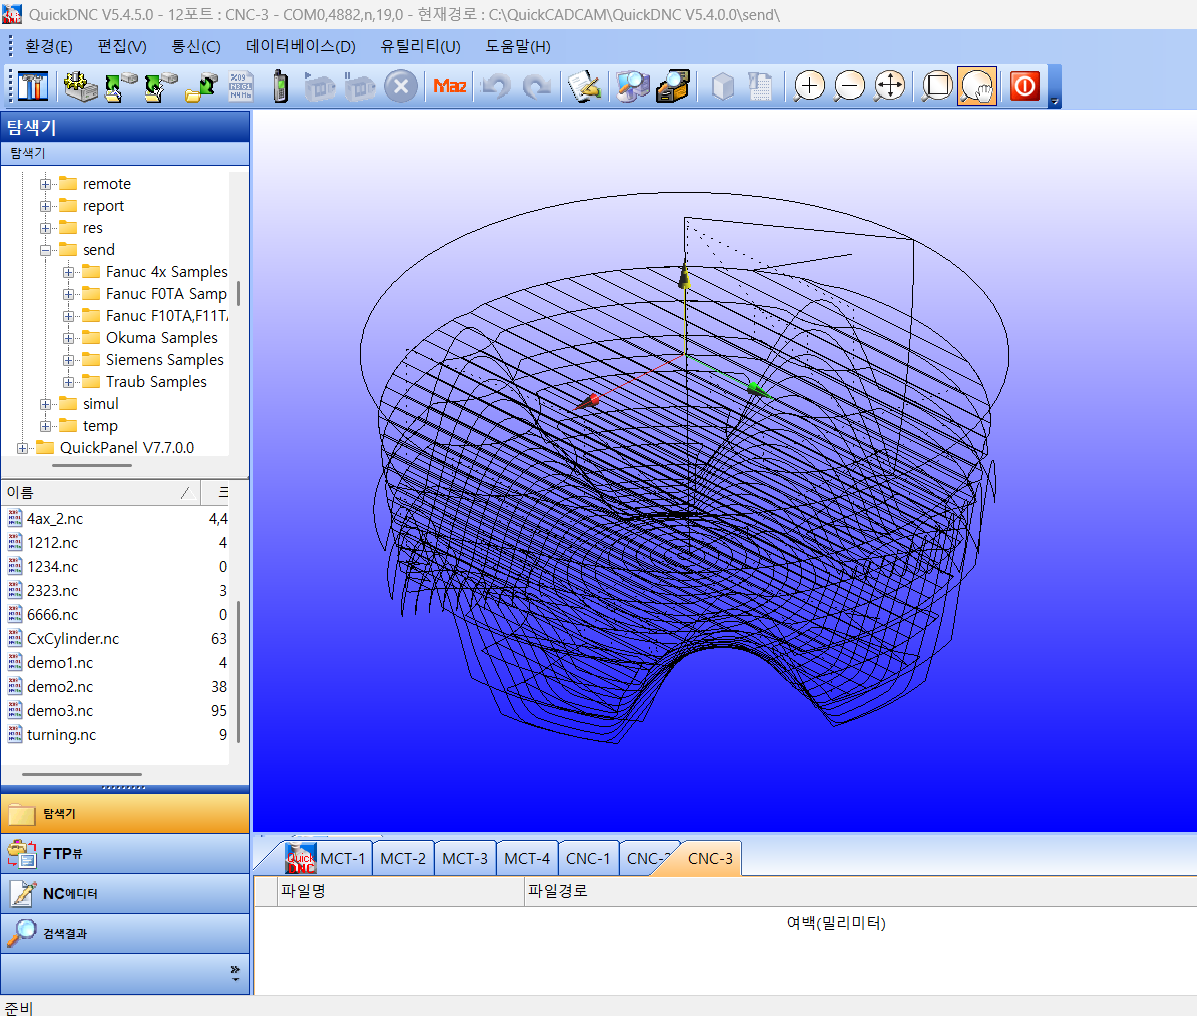Click the toolbar overflow options arrow

click(x=1055, y=101)
